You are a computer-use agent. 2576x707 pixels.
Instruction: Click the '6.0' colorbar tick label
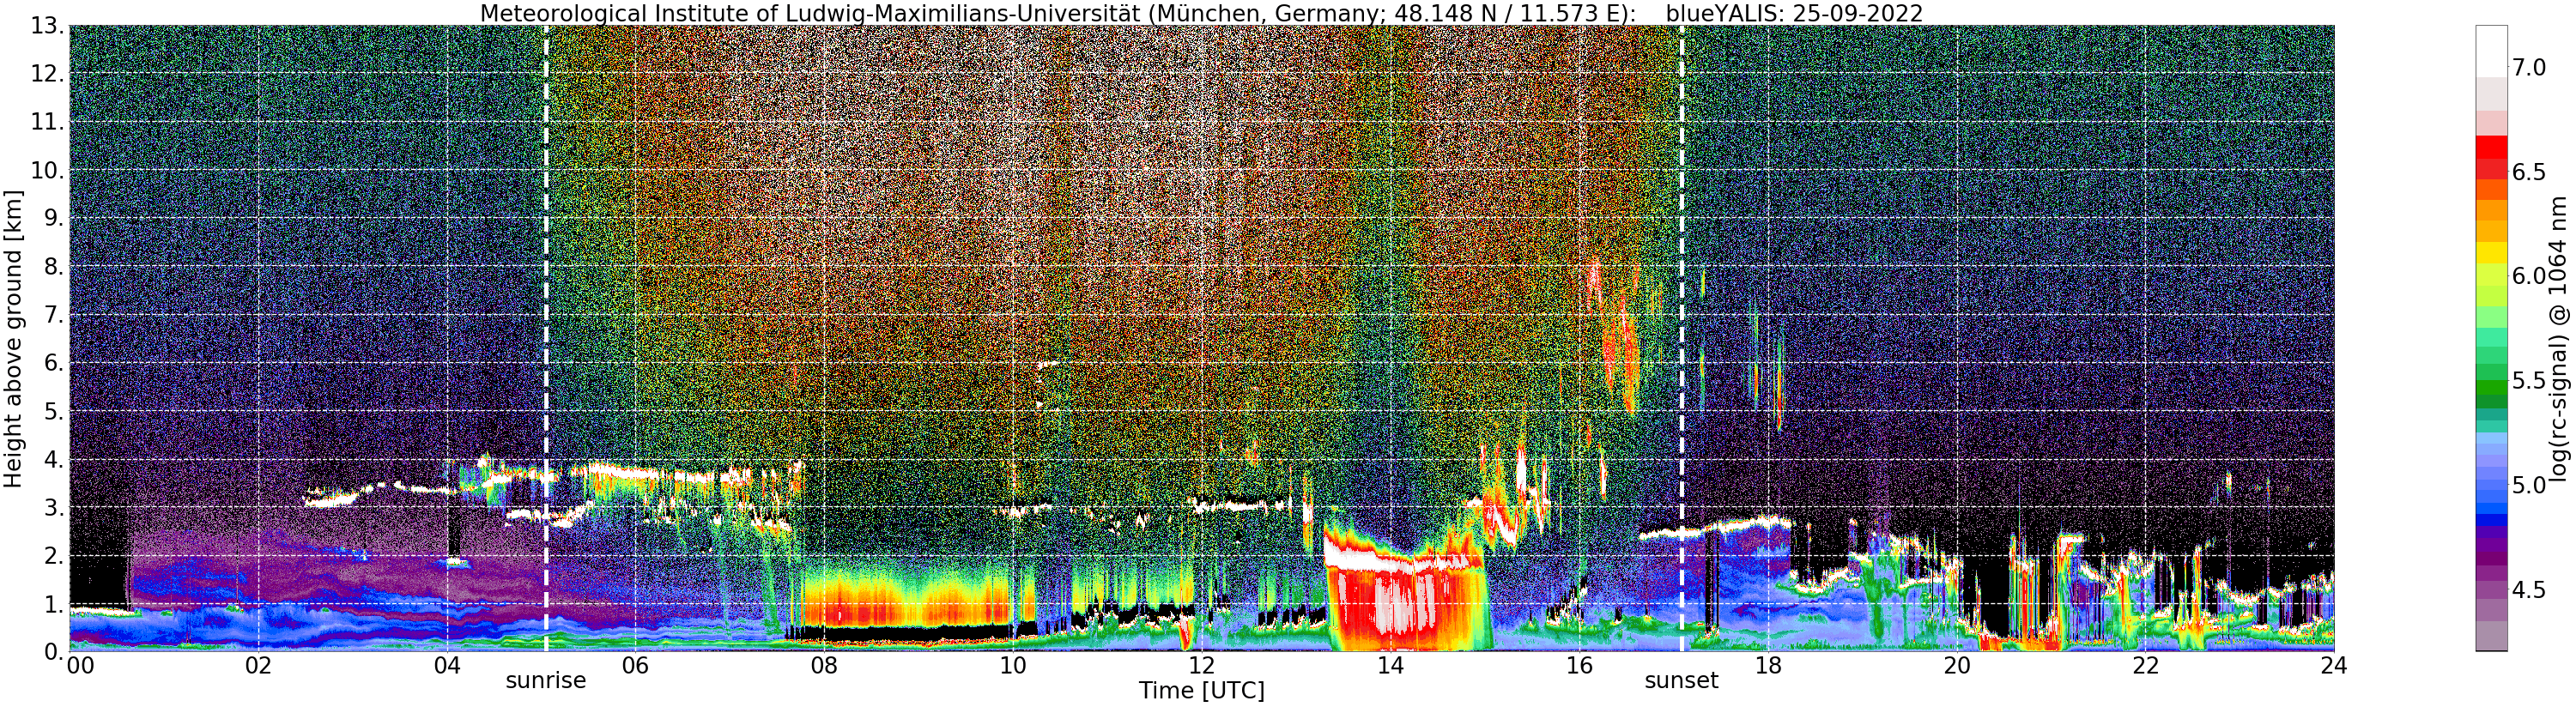[x=2529, y=276]
